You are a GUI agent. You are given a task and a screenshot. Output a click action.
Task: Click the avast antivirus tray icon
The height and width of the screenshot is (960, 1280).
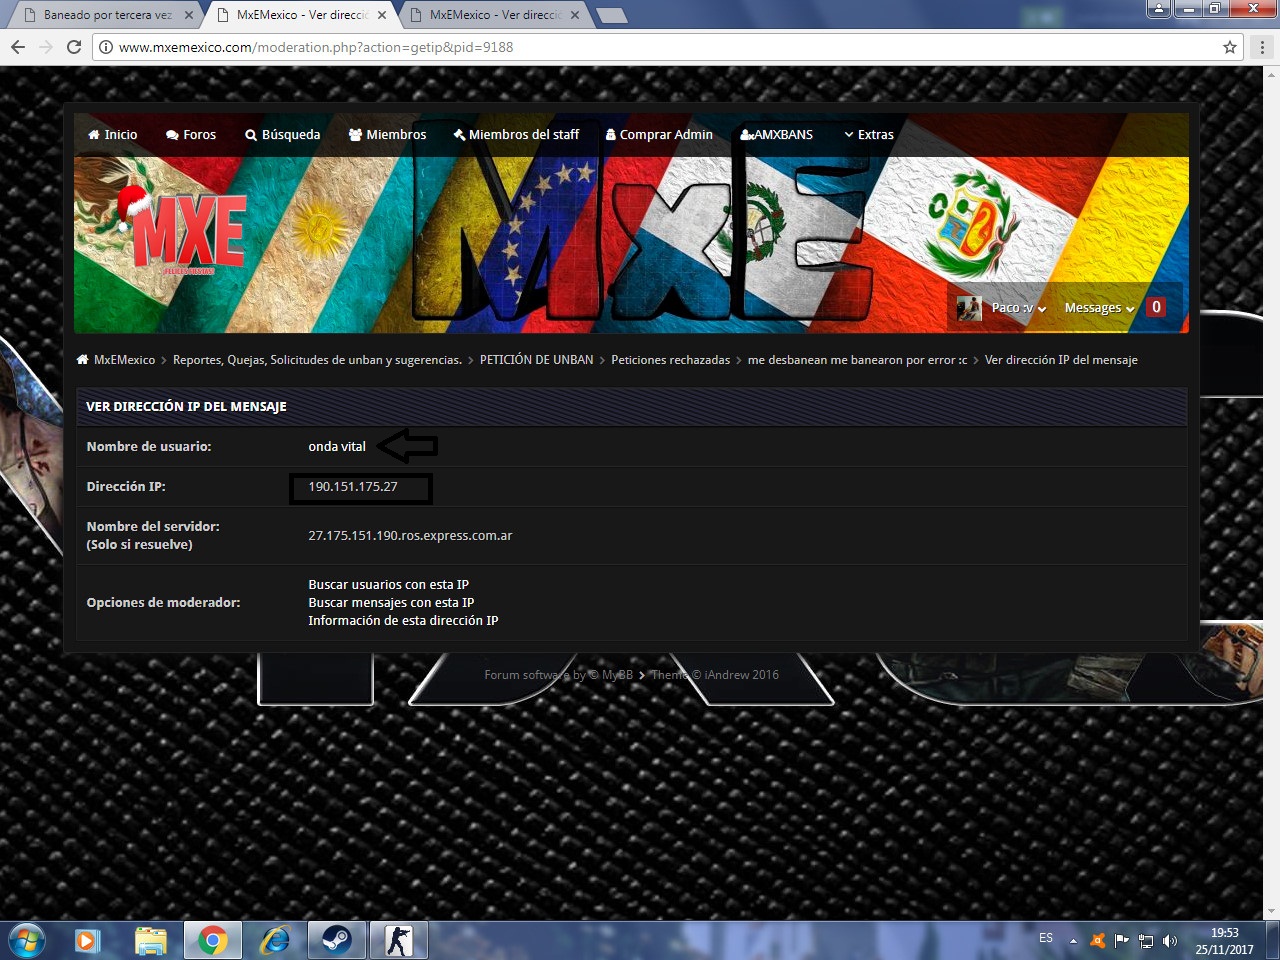coord(1097,941)
